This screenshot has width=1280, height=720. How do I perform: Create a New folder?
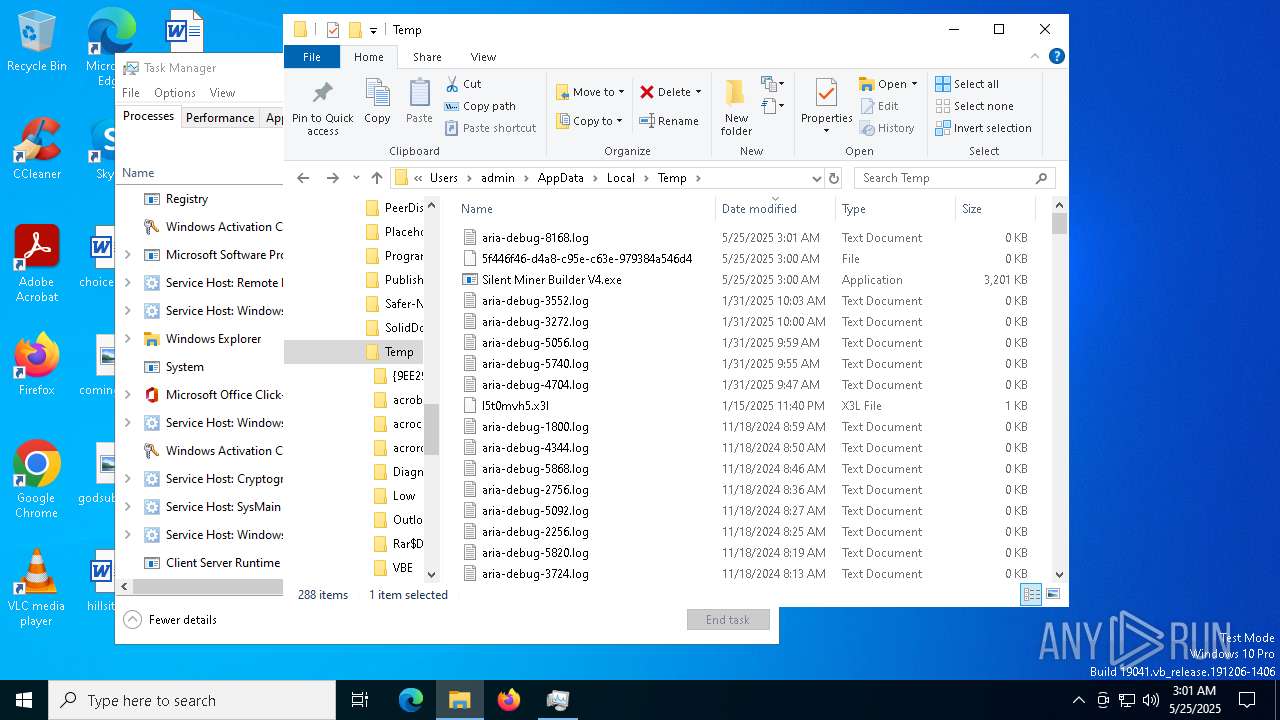pyautogui.click(x=735, y=107)
